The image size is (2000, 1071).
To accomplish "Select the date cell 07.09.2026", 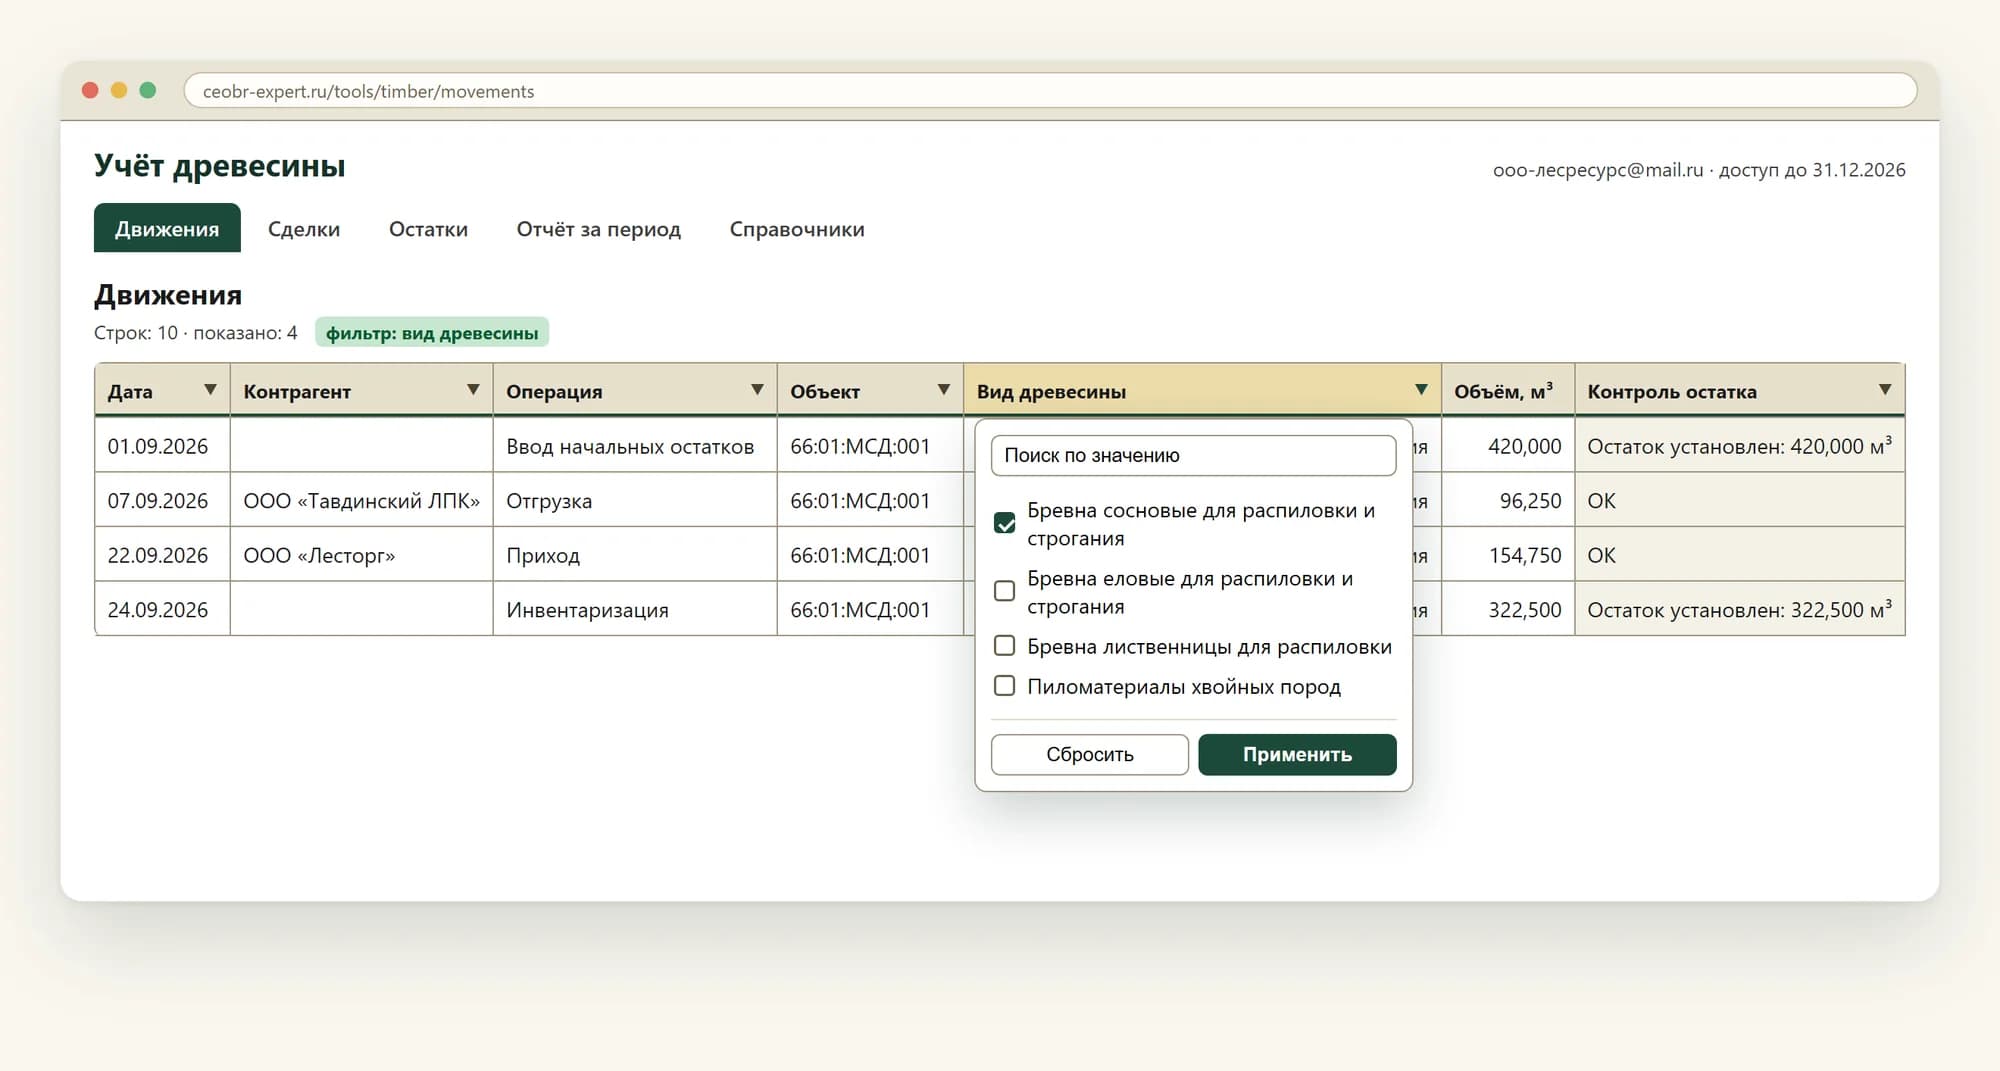I will pyautogui.click(x=162, y=500).
